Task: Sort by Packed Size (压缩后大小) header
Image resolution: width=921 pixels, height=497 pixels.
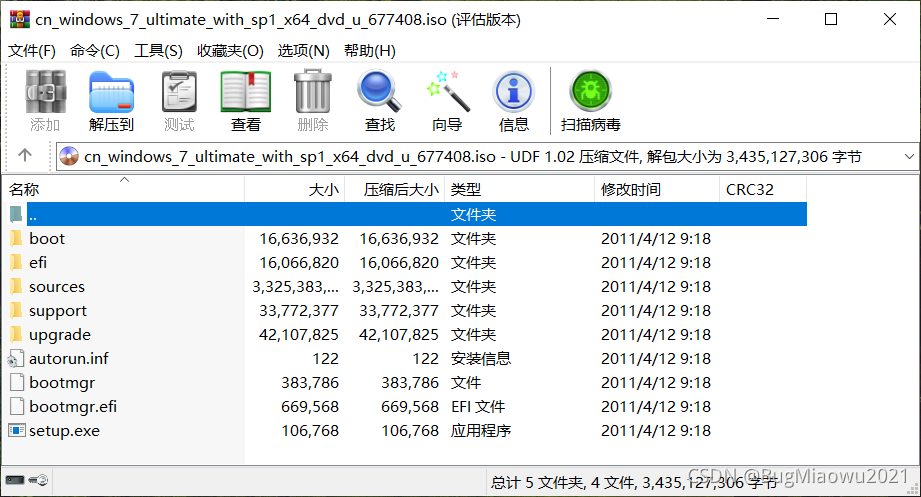Action: tap(395, 189)
